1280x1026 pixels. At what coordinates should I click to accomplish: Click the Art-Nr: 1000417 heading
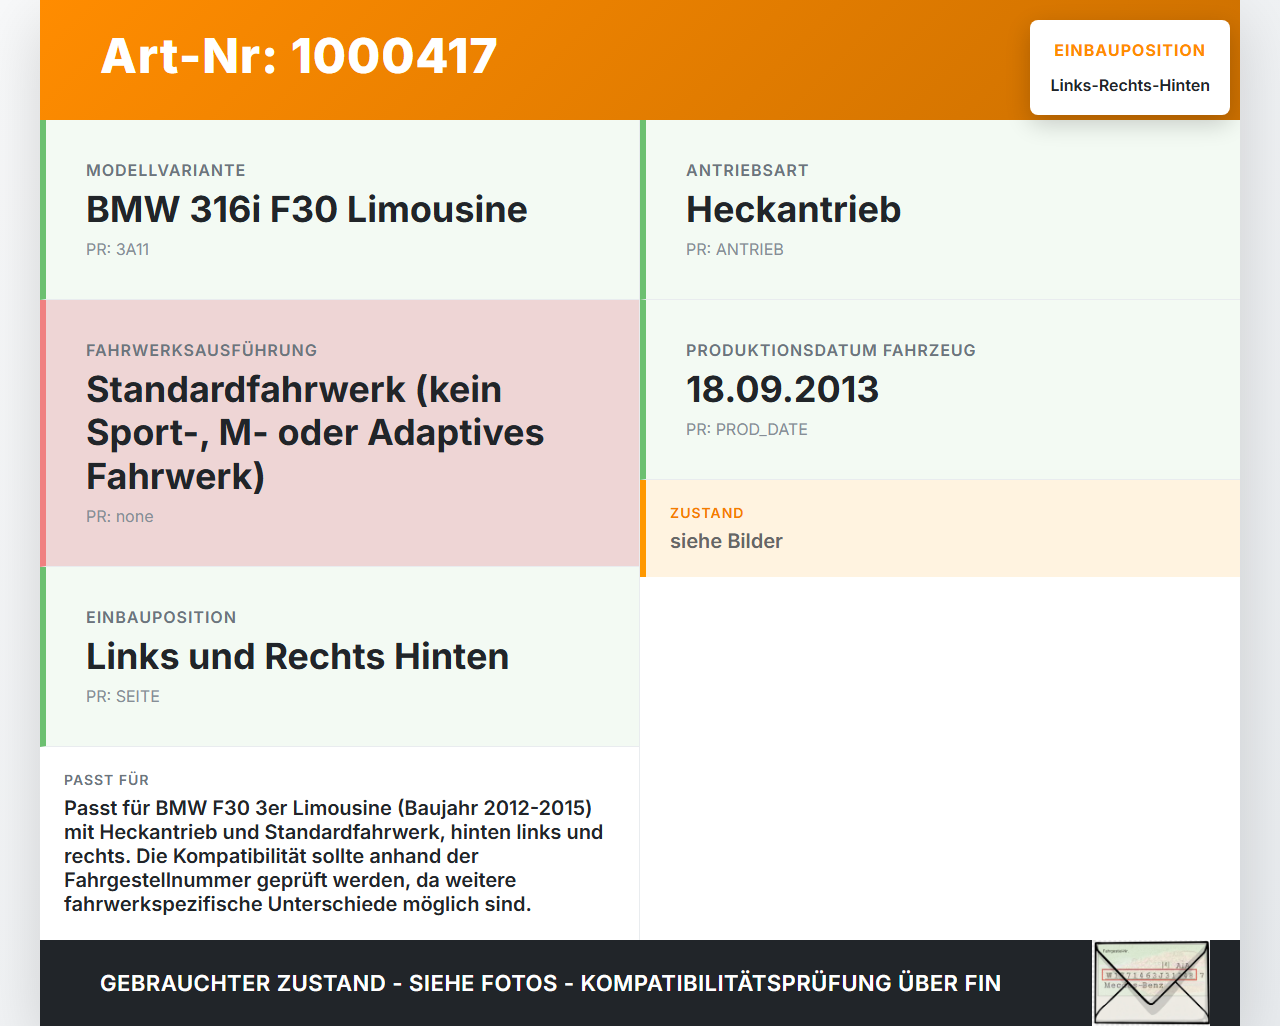click(299, 56)
